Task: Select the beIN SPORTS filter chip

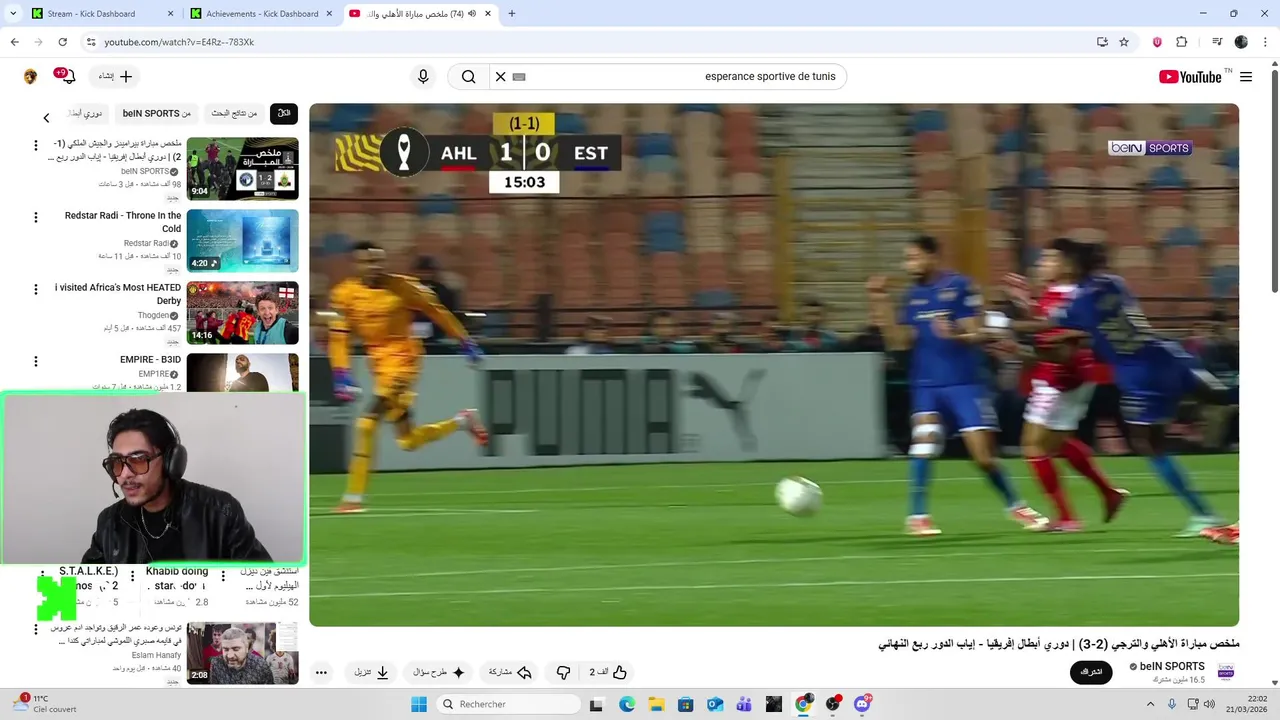Action: (157, 114)
